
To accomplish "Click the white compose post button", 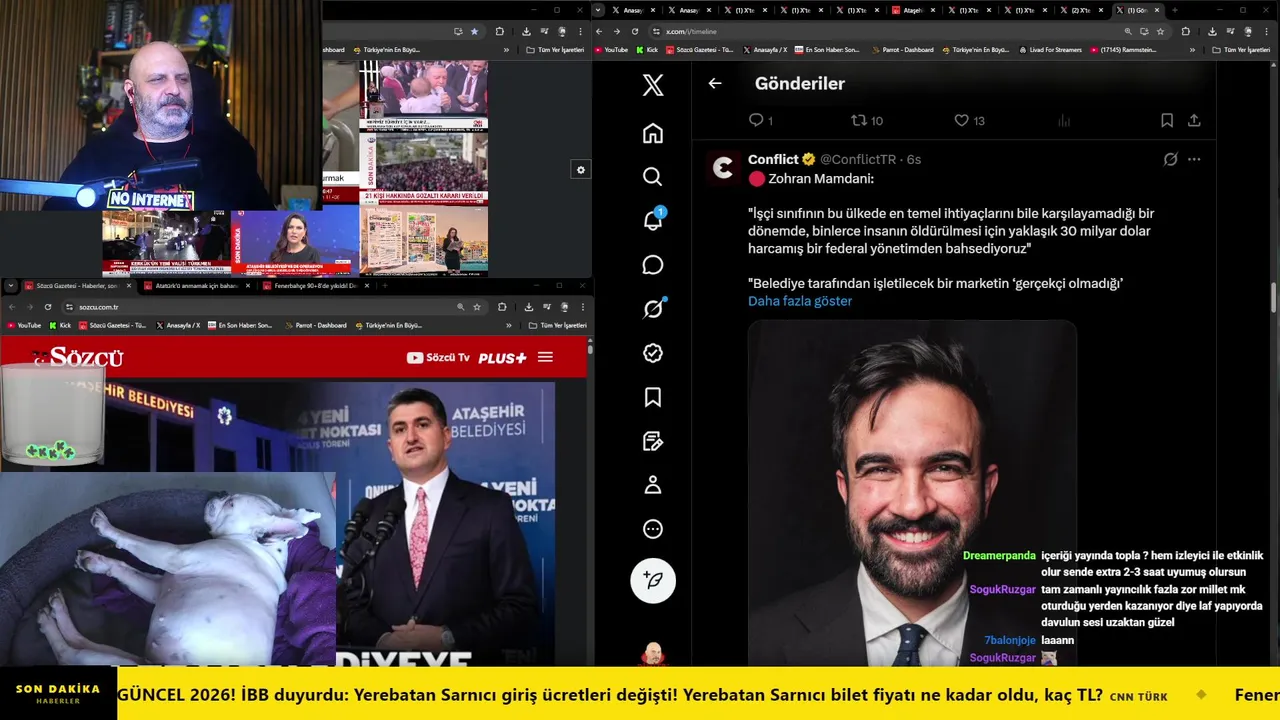I will [x=653, y=580].
